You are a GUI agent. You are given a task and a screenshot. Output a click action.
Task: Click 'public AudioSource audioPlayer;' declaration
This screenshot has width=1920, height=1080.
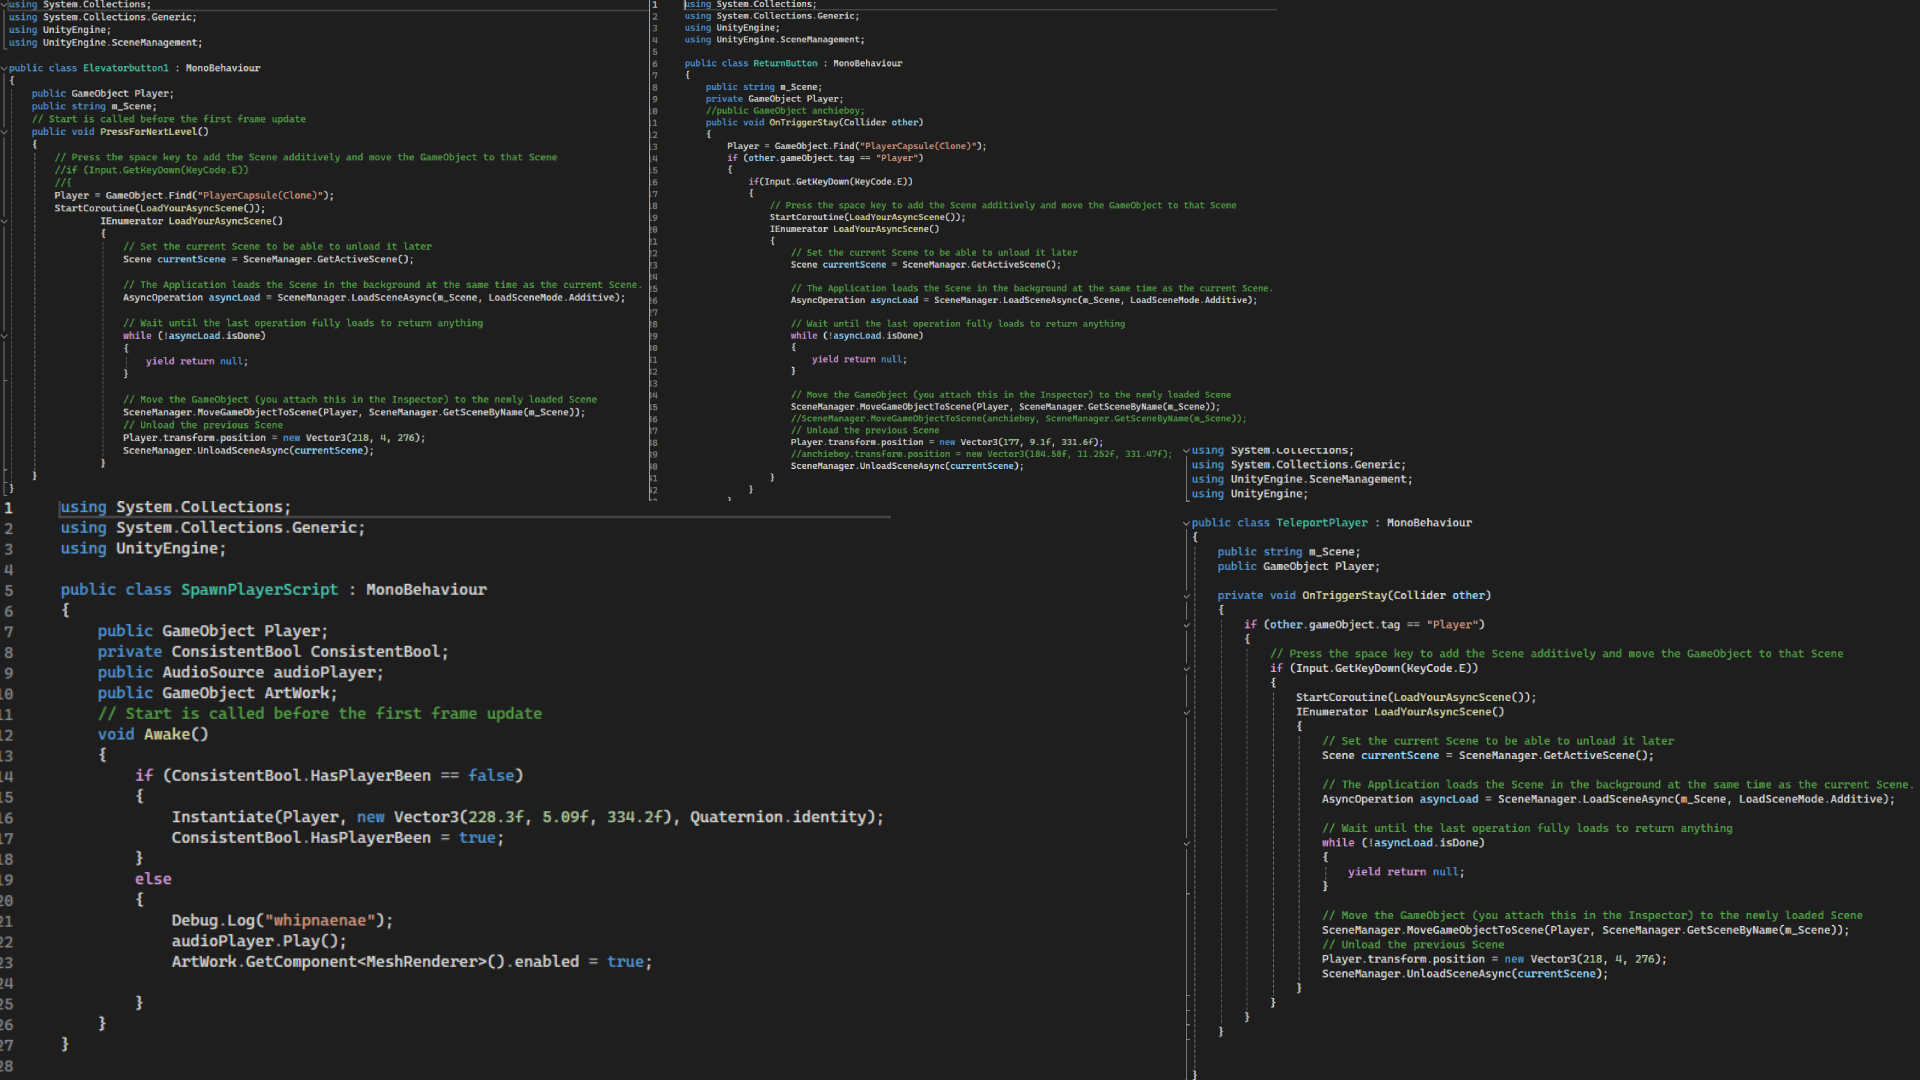click(x=240, y=673)
